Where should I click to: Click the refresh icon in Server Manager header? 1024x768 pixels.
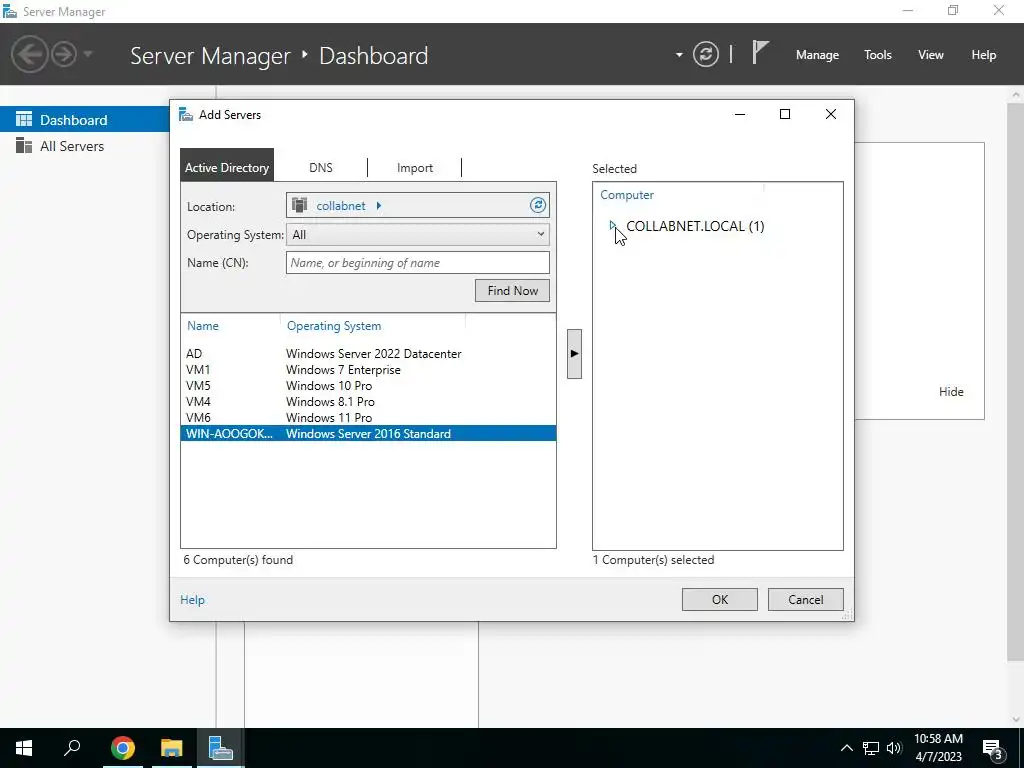tap(706, 54)
